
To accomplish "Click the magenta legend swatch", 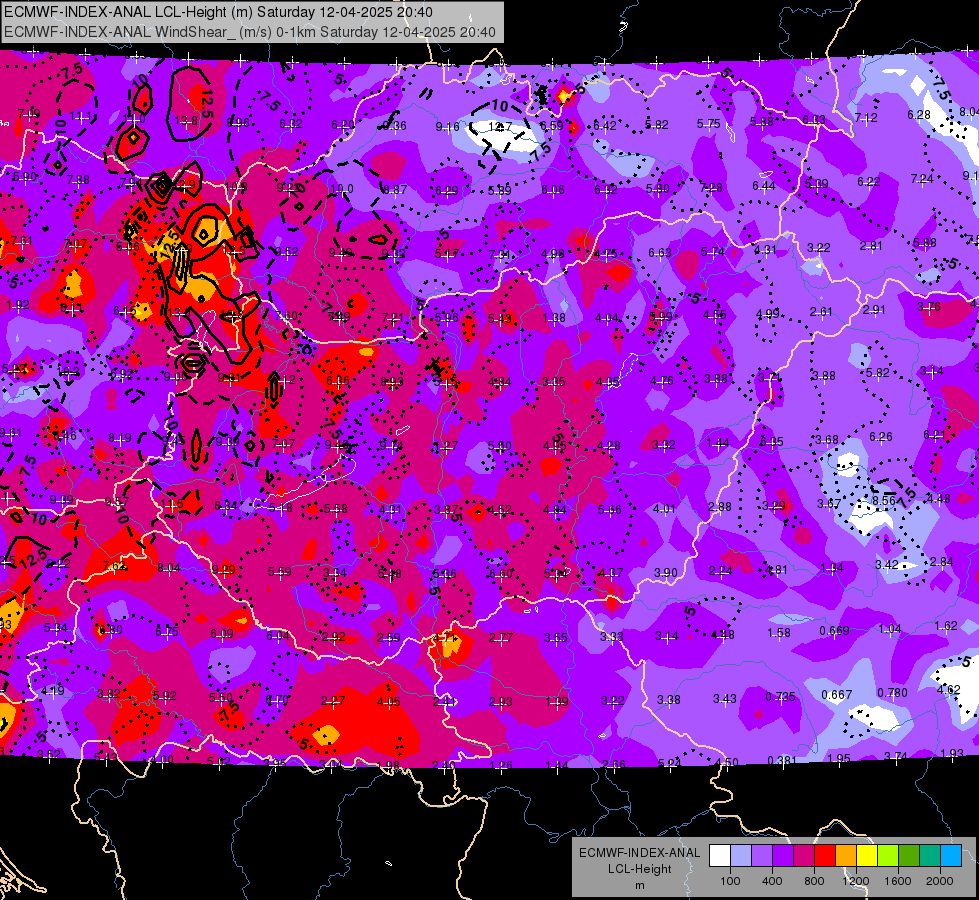I will (804, 855).
